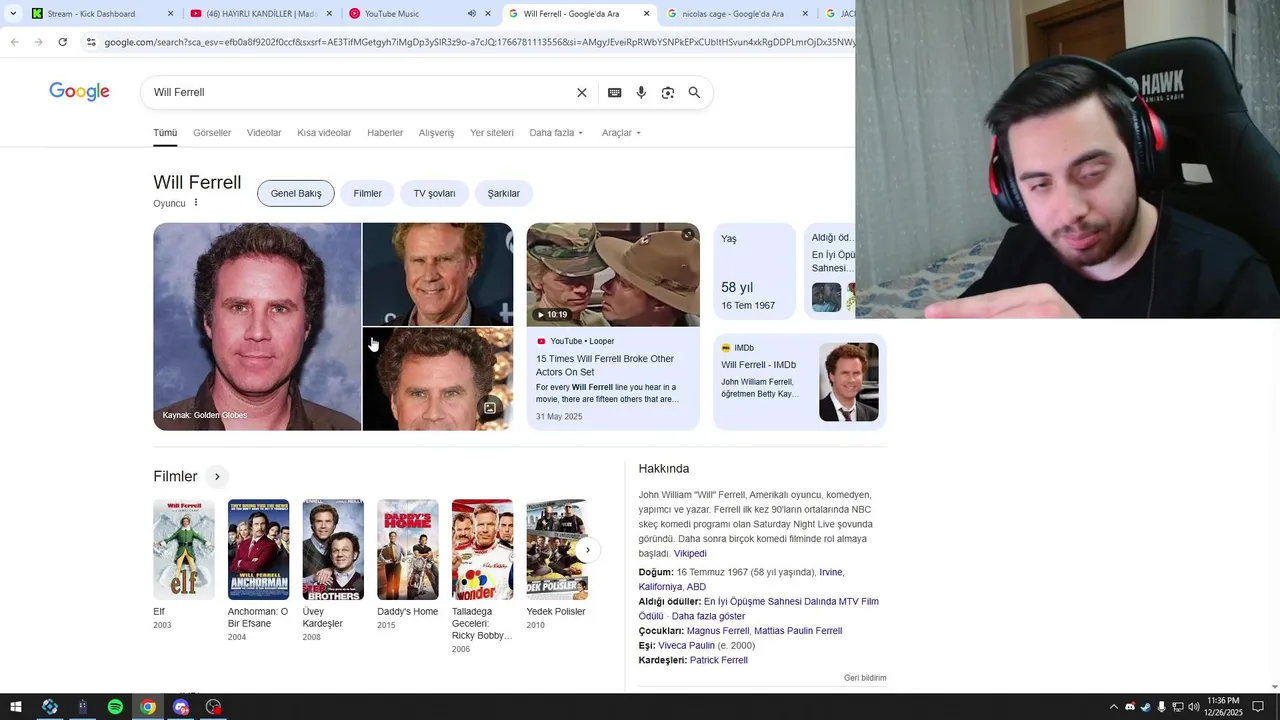Open the three-dot menu beside Oyuncu
This screenshot has width=1280, height=720.
196,202
